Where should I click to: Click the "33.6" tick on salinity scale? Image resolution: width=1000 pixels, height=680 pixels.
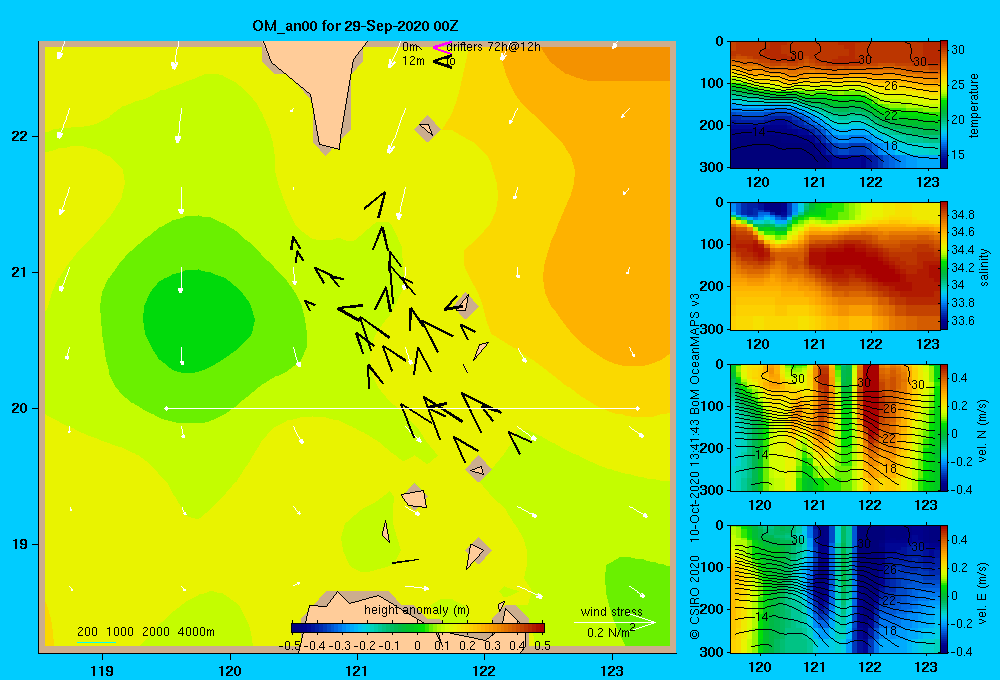[962, 321]
